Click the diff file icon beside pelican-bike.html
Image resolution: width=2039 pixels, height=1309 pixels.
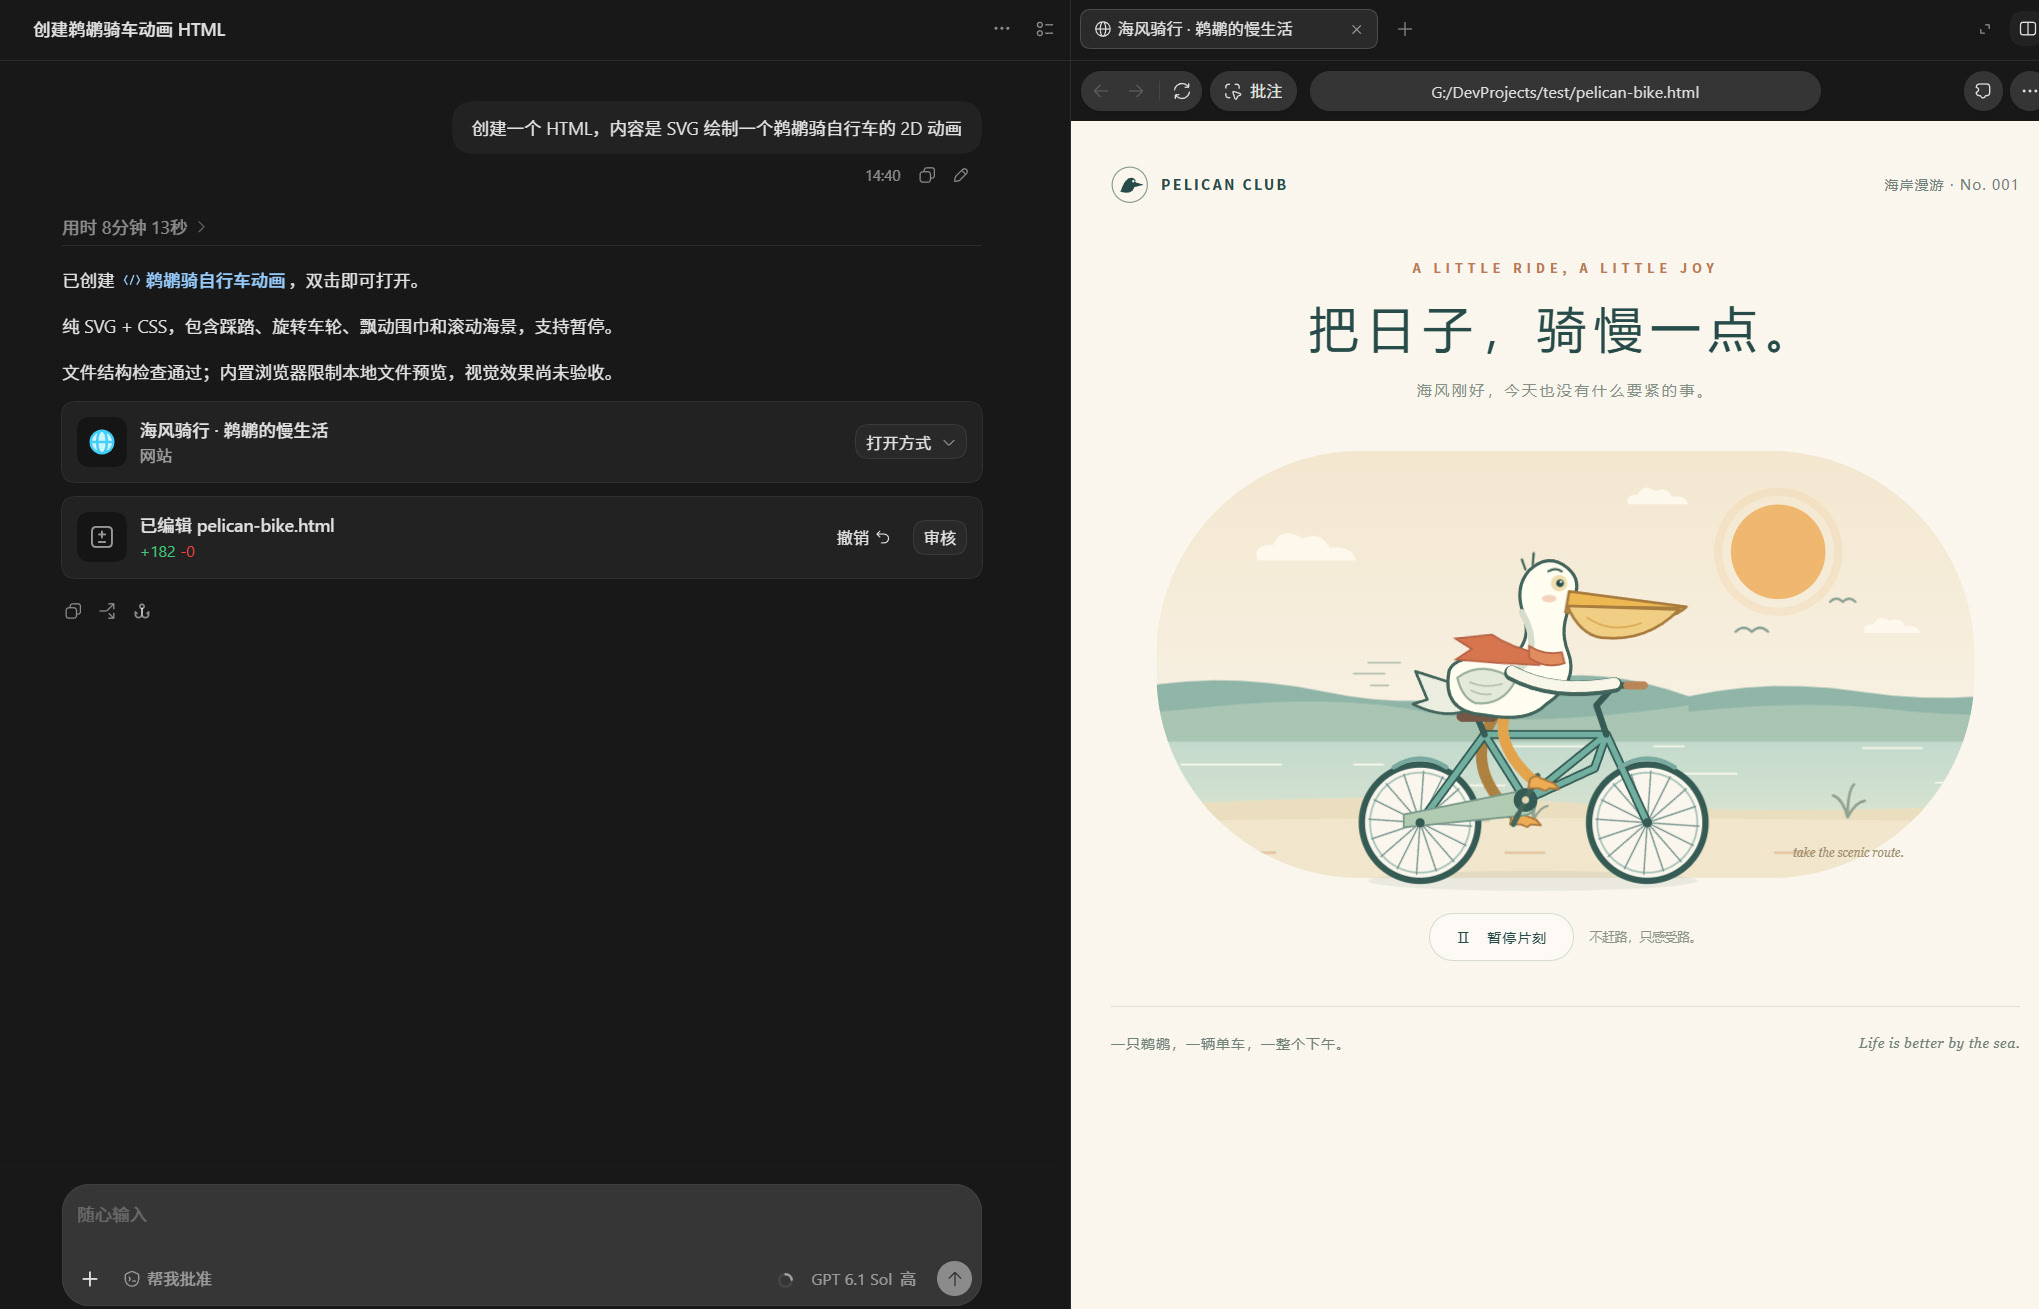102,537
